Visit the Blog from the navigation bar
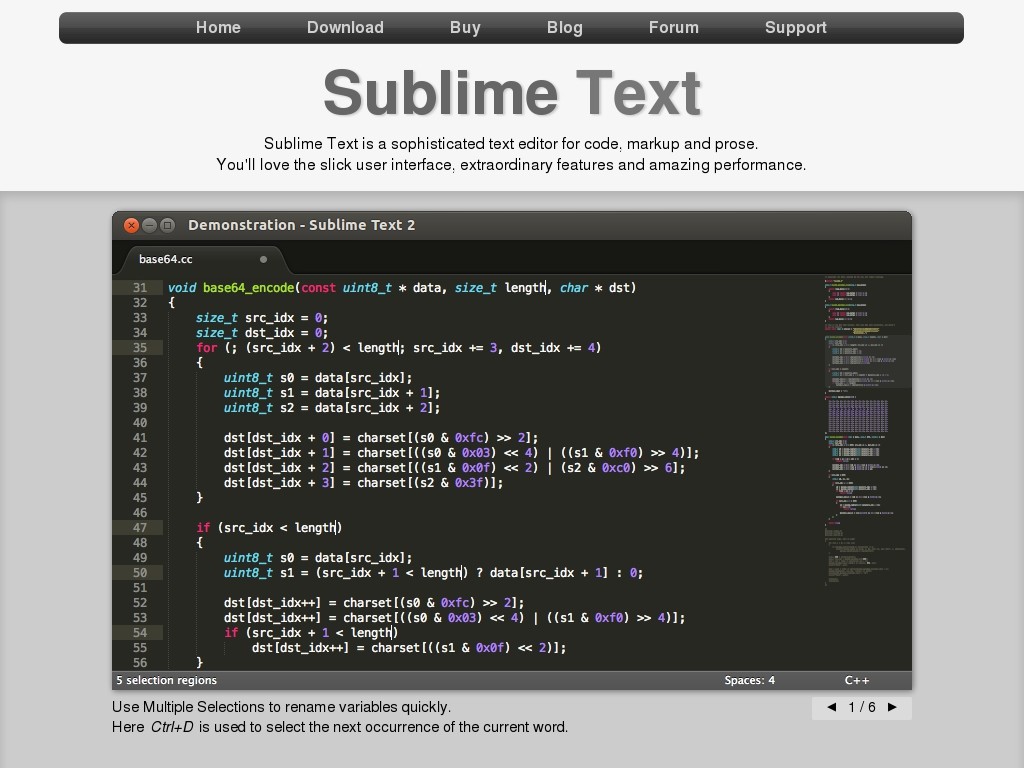Image resolution: width=1024 pixels, height=768 pixels. pos(564,27)
